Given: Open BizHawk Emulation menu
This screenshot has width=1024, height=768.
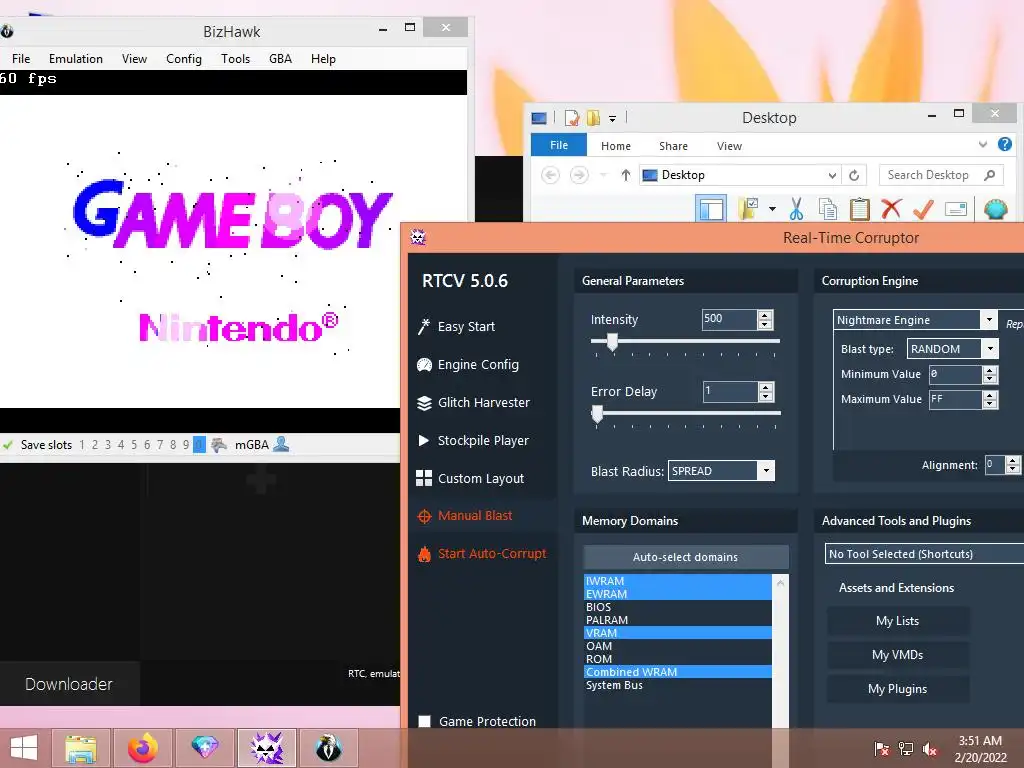Looking at the screenshot, I should 76,59.
